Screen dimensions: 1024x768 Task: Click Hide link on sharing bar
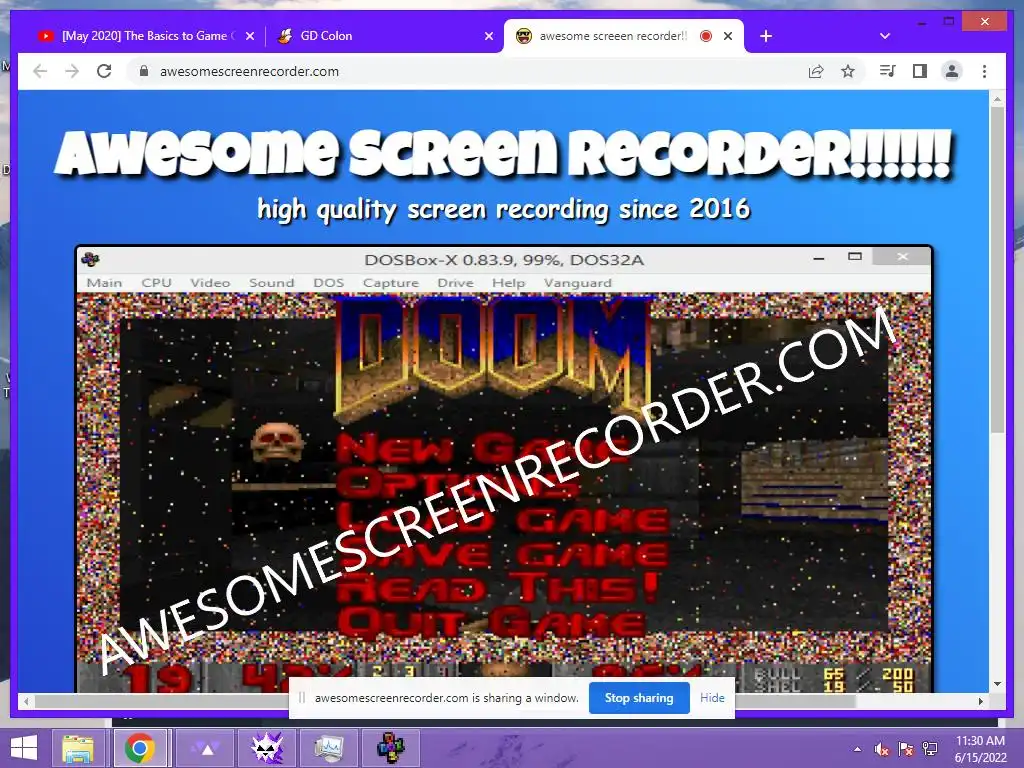(712, 697)
